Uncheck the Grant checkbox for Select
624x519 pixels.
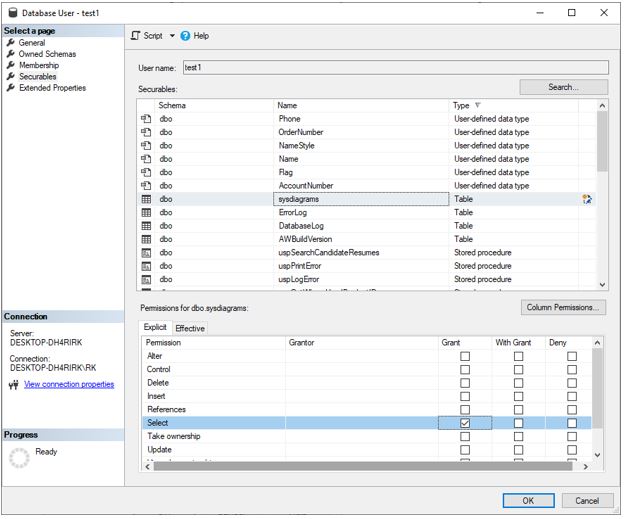(x=465, y=423)
